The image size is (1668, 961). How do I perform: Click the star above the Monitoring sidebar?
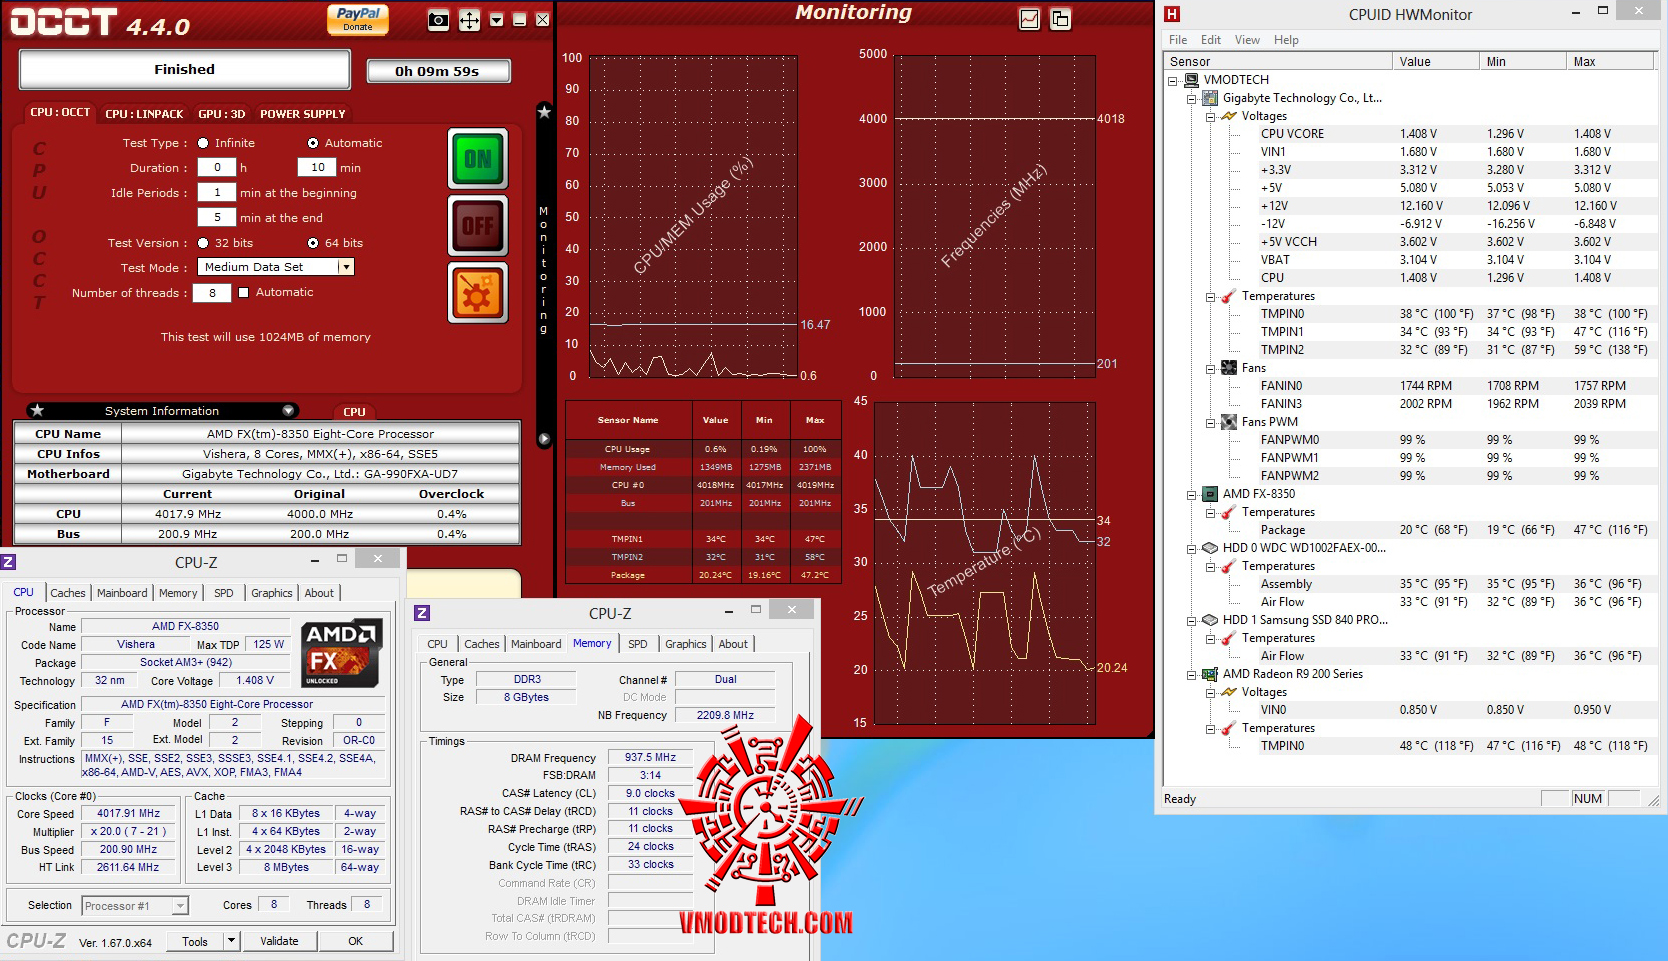544,112
